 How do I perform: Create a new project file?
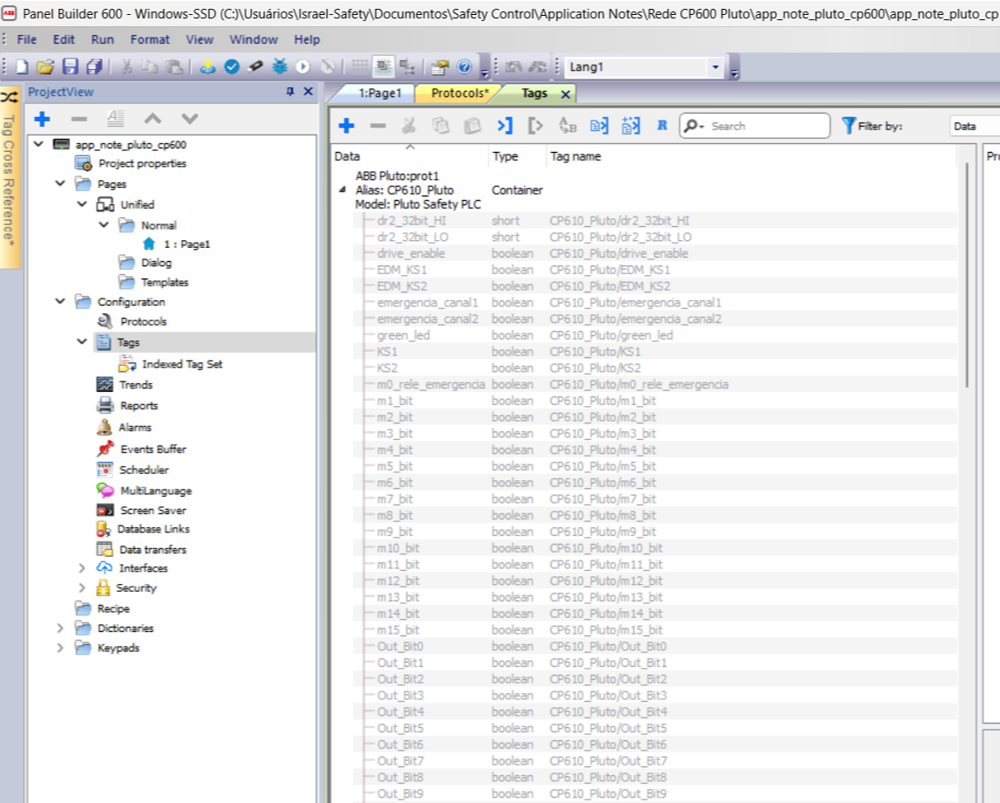(22, 66)
